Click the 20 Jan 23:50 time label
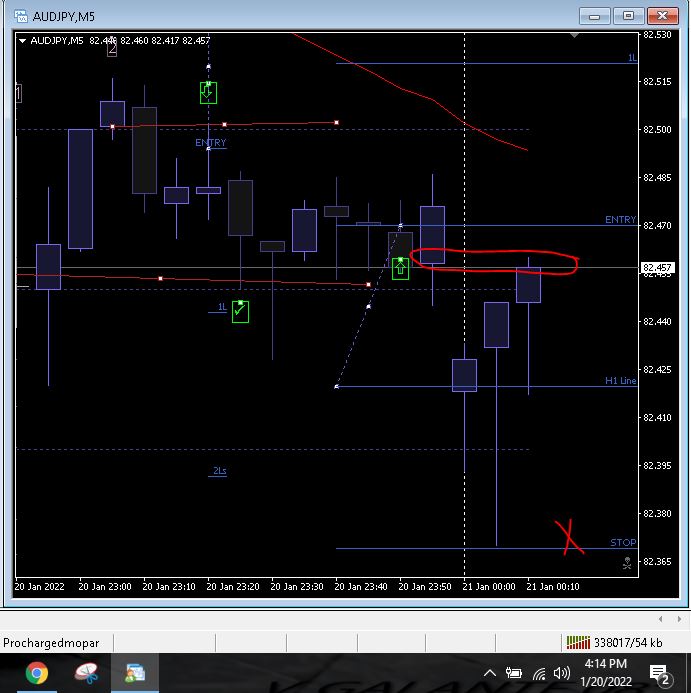 [424, 586]
